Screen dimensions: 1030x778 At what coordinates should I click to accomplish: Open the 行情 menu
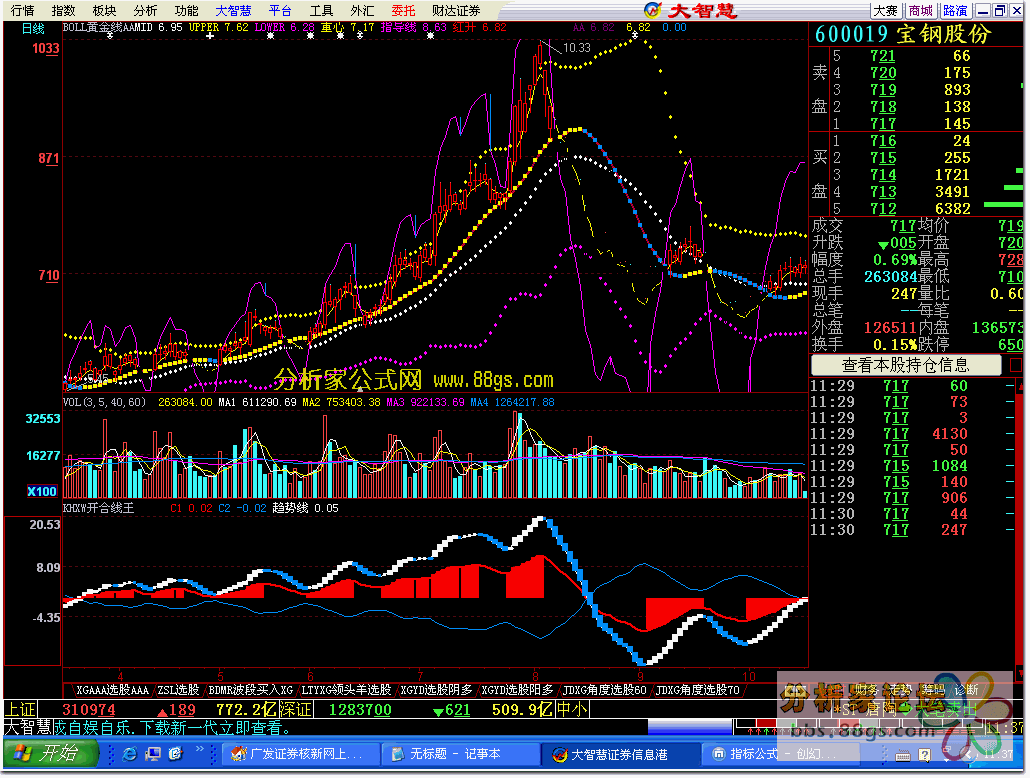click(22, 11)
